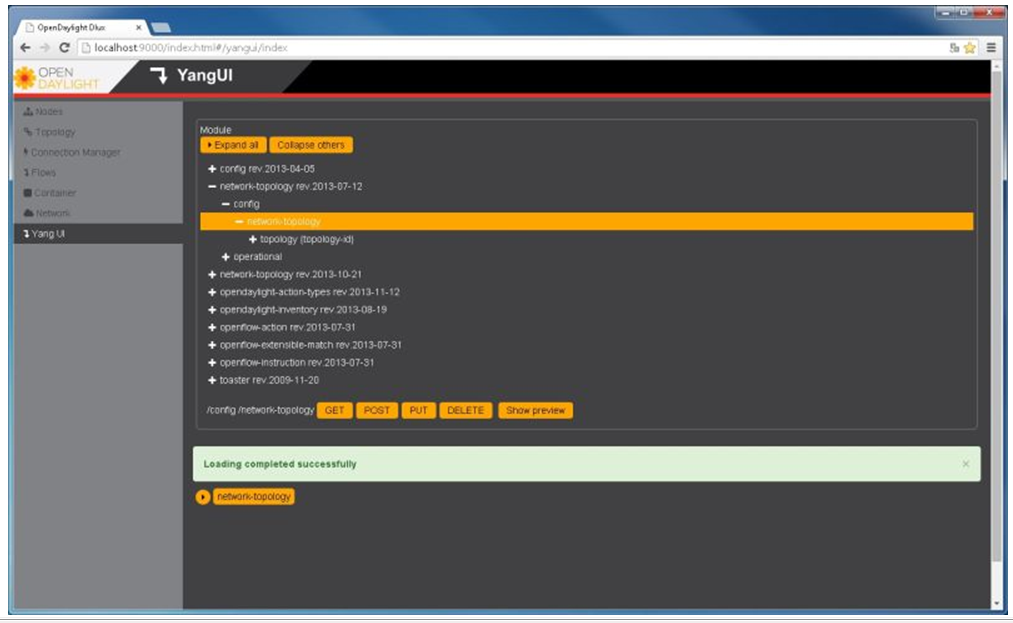Select topology {topology-id} label
Screen dimensions: 1013x623
[x=307, y=239]
